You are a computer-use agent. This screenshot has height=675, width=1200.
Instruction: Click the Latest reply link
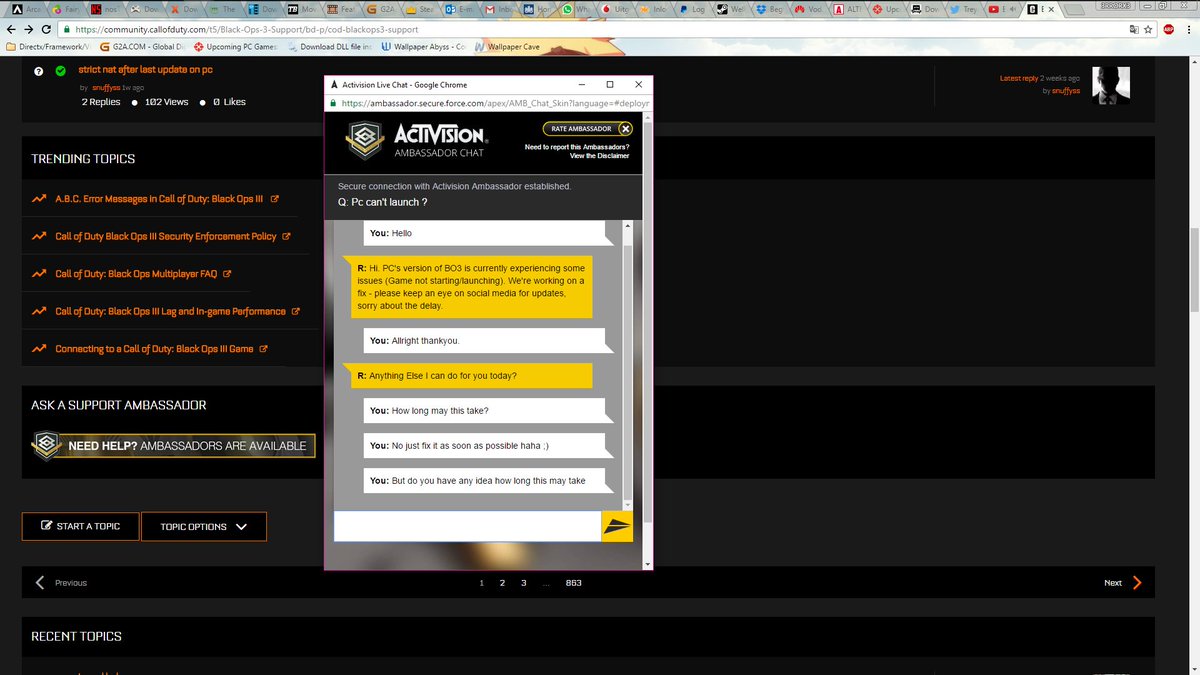(x=1019, y=78)
